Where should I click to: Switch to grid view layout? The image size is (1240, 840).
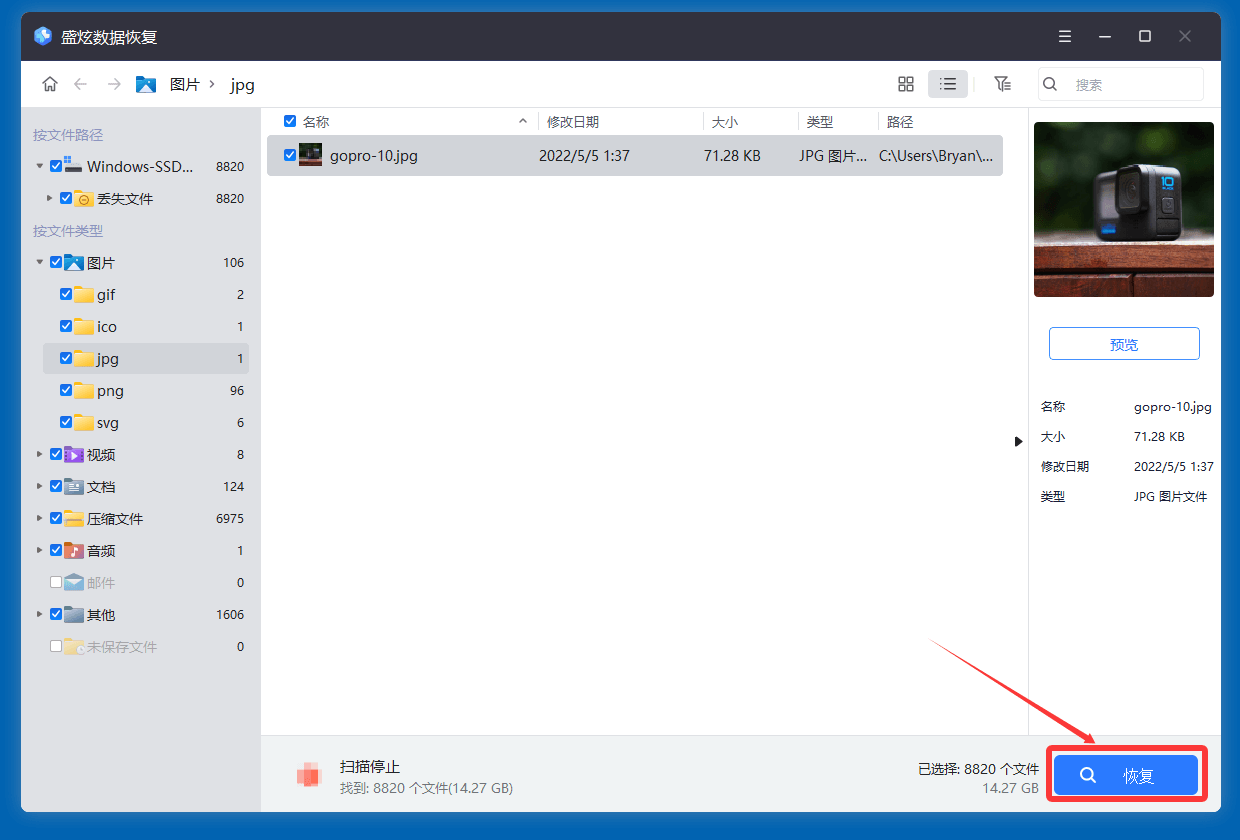point(906,84)
